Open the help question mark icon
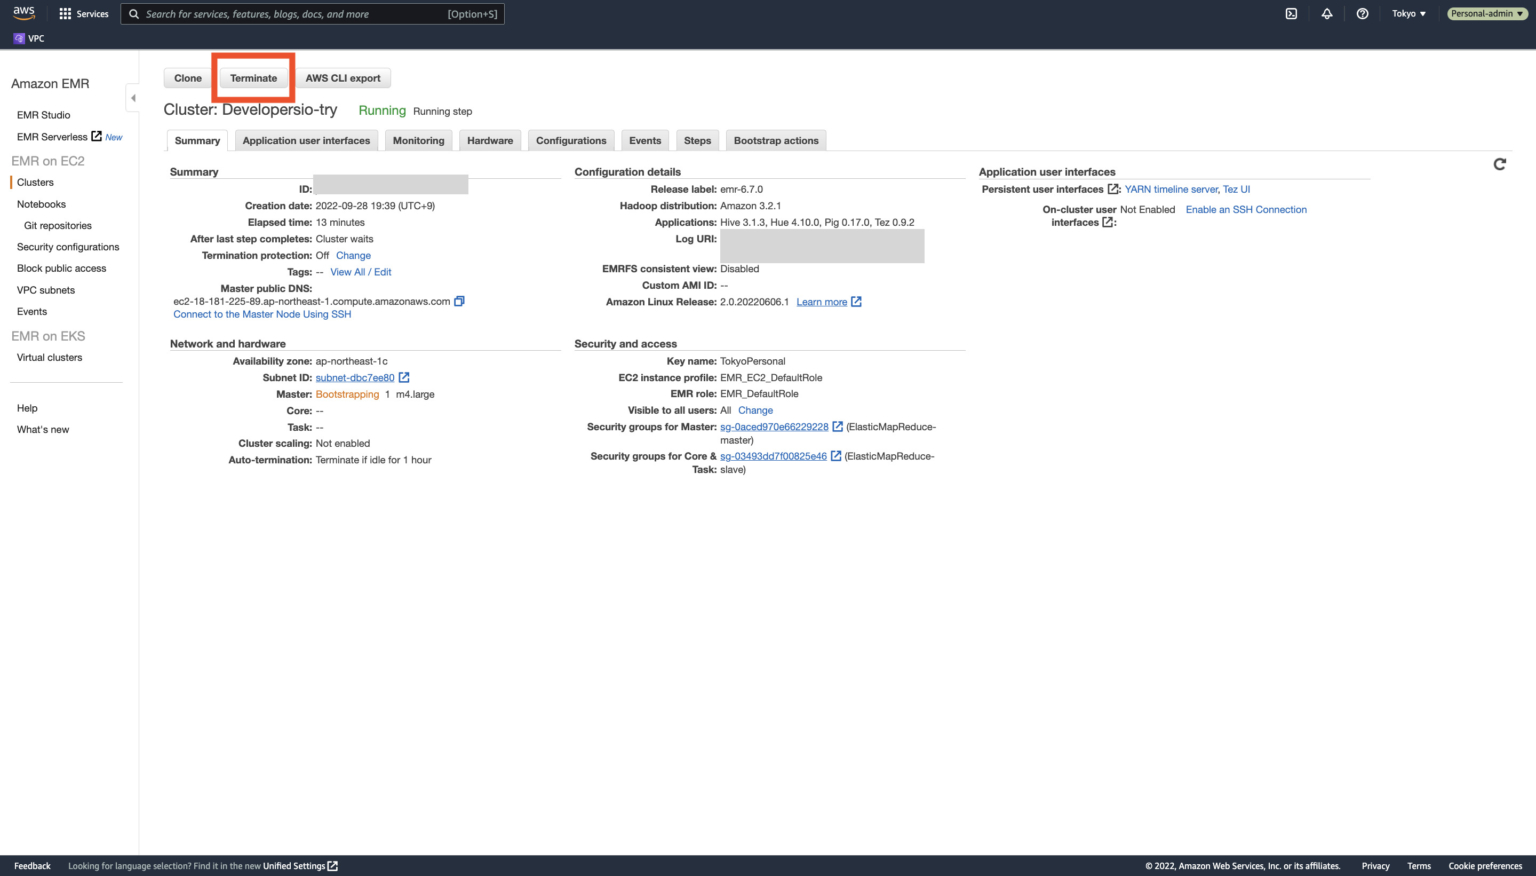The image size is (1536, 876). 1362,13
